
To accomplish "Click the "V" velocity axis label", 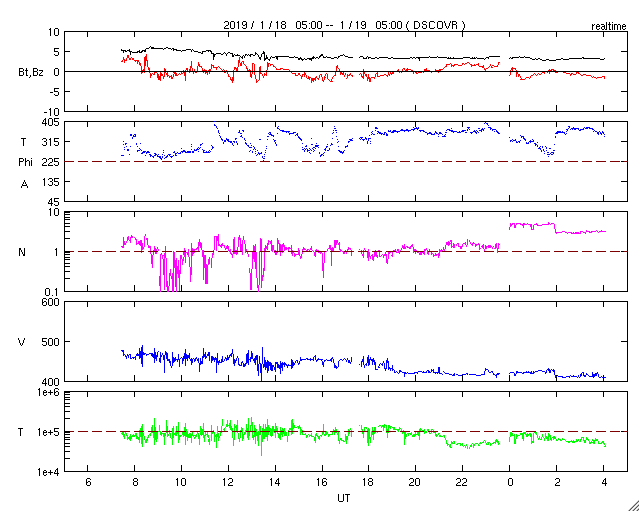I will (x=23, y=342).
